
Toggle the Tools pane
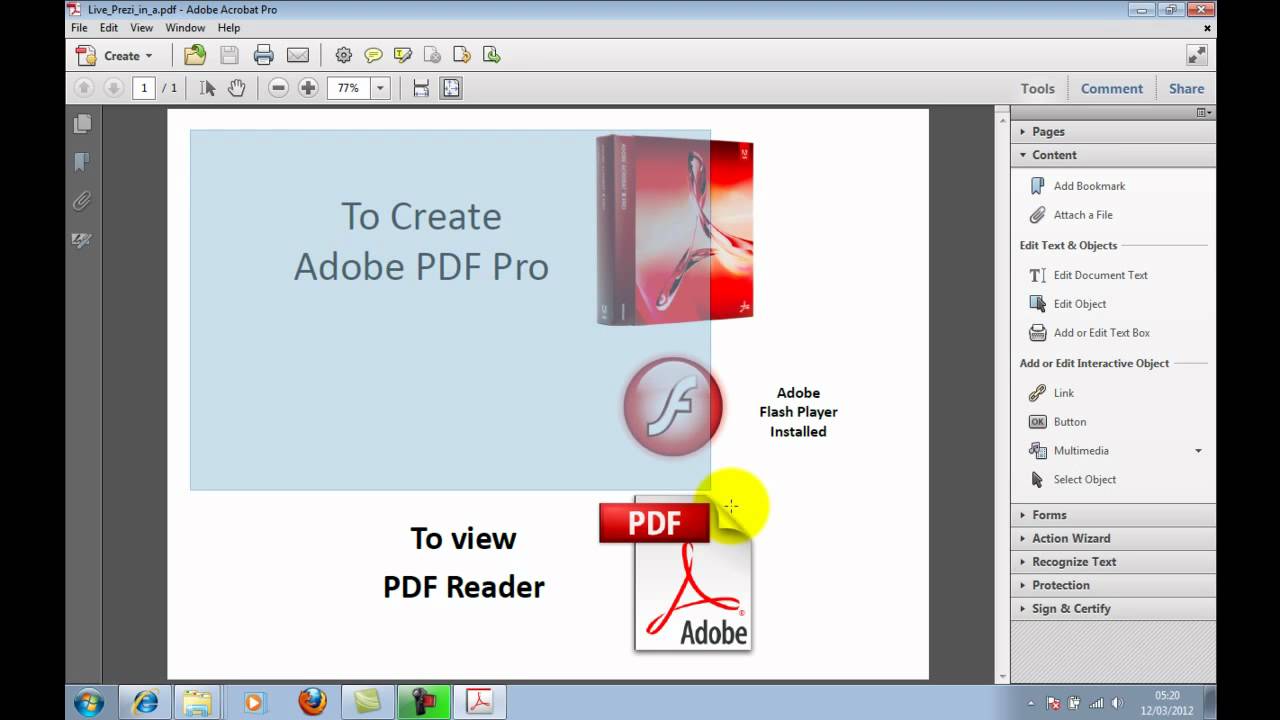1037,88
